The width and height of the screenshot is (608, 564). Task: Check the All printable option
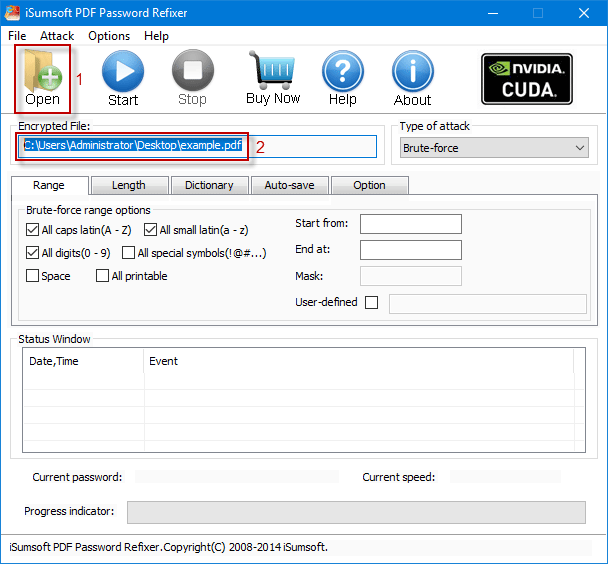point(102,276)
